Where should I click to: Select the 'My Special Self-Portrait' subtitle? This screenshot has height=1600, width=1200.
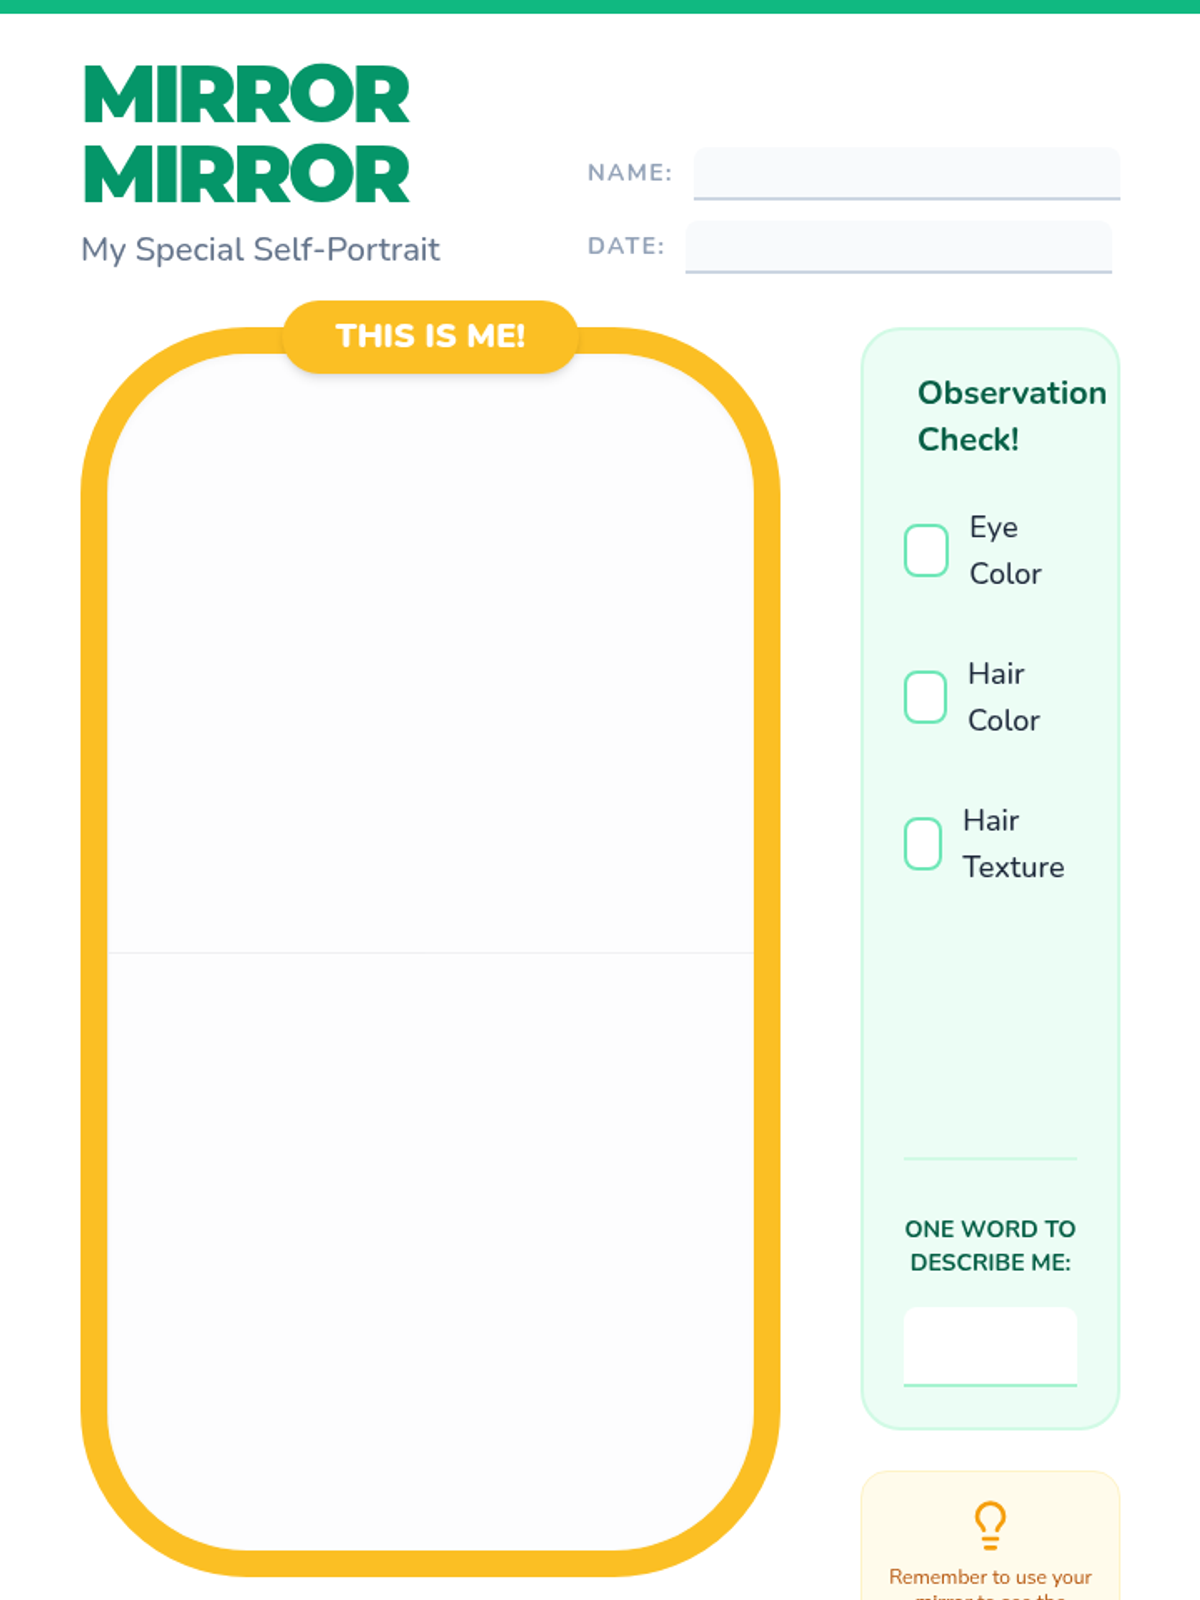click(x=260, y=249)
